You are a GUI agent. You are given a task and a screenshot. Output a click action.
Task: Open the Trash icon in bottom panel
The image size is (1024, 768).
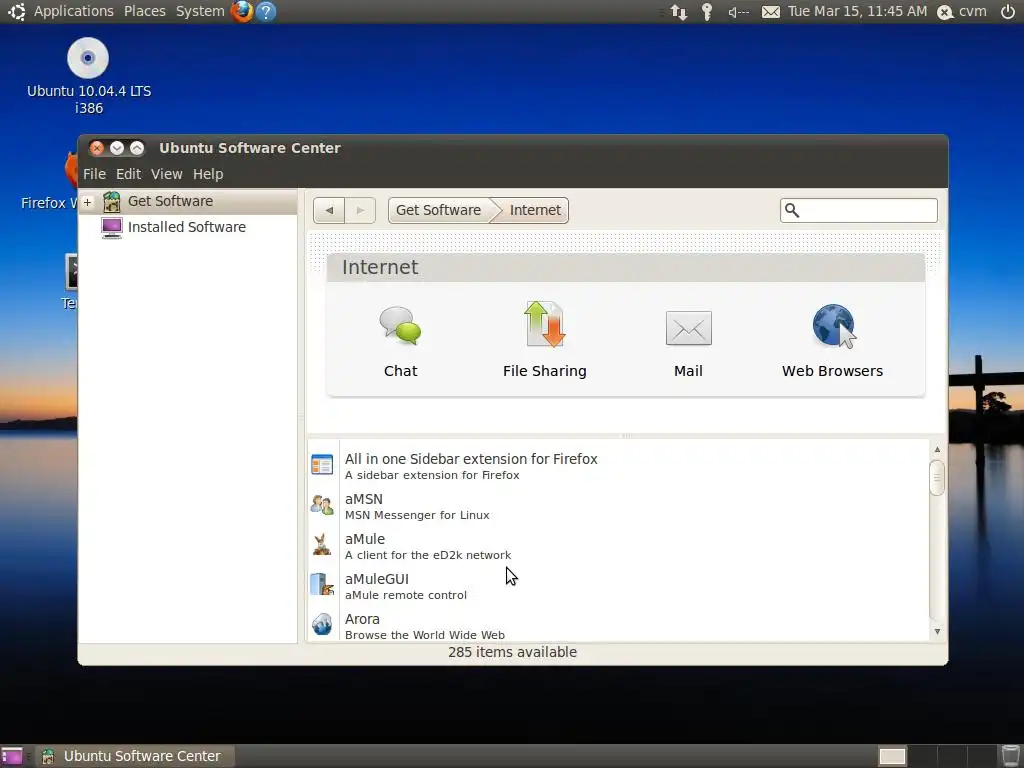pos(1010,756)
